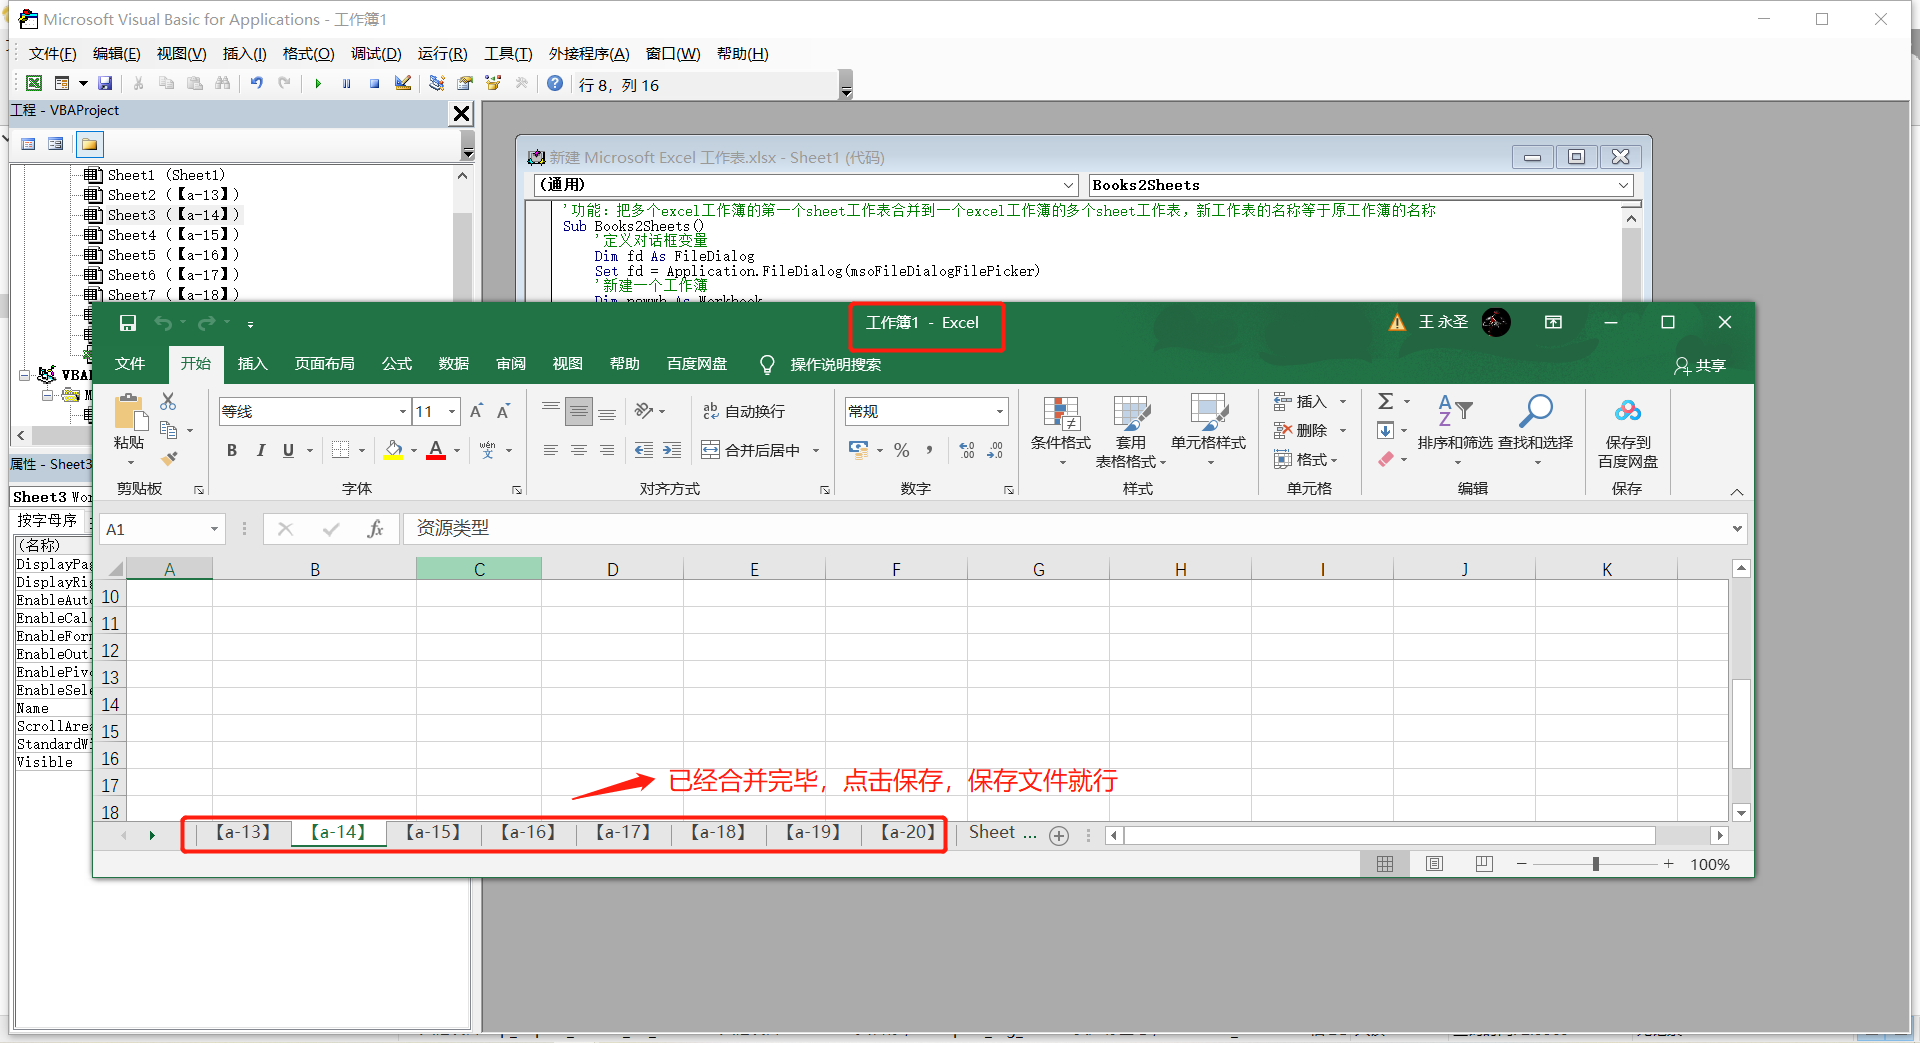Switch to sheet tab 【a-17】

tap(623, 832)
